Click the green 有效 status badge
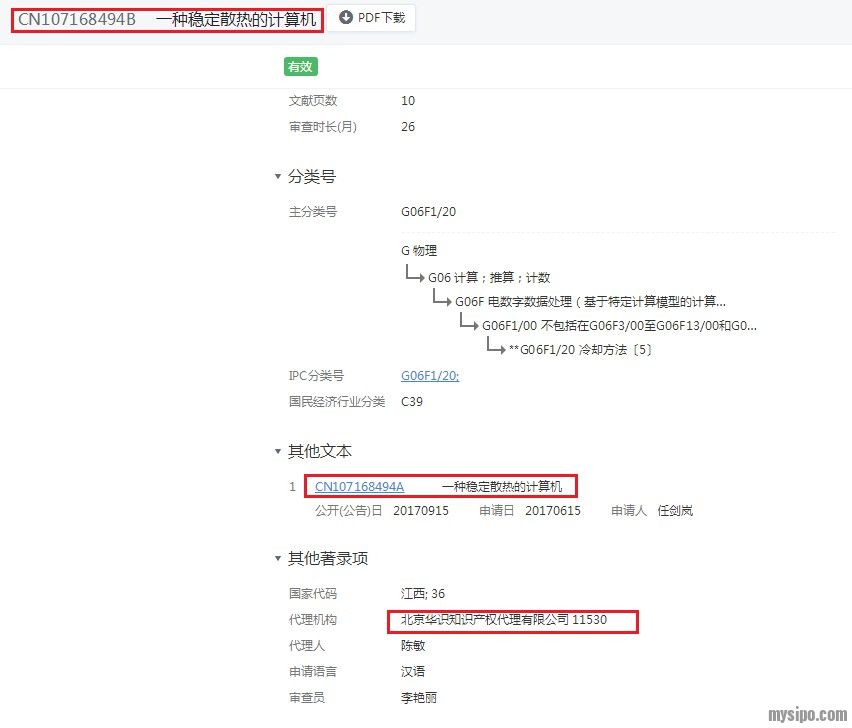This screenshot has width=852, height=728. coord(301,67)
